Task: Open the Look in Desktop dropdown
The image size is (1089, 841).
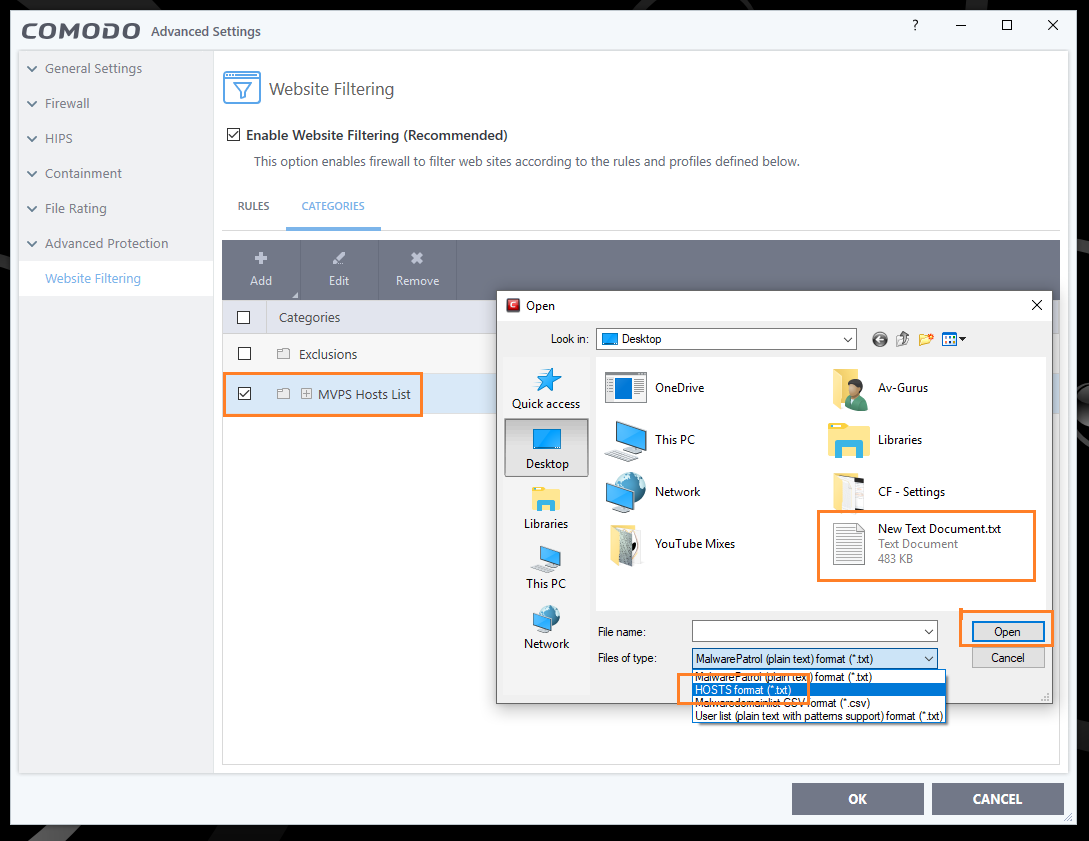Action: [726, 339]
